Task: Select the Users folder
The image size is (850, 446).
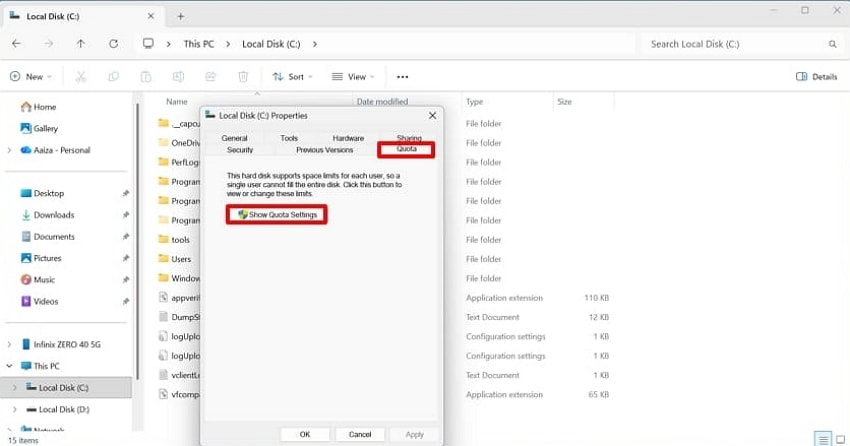Action: coord(175,259)
